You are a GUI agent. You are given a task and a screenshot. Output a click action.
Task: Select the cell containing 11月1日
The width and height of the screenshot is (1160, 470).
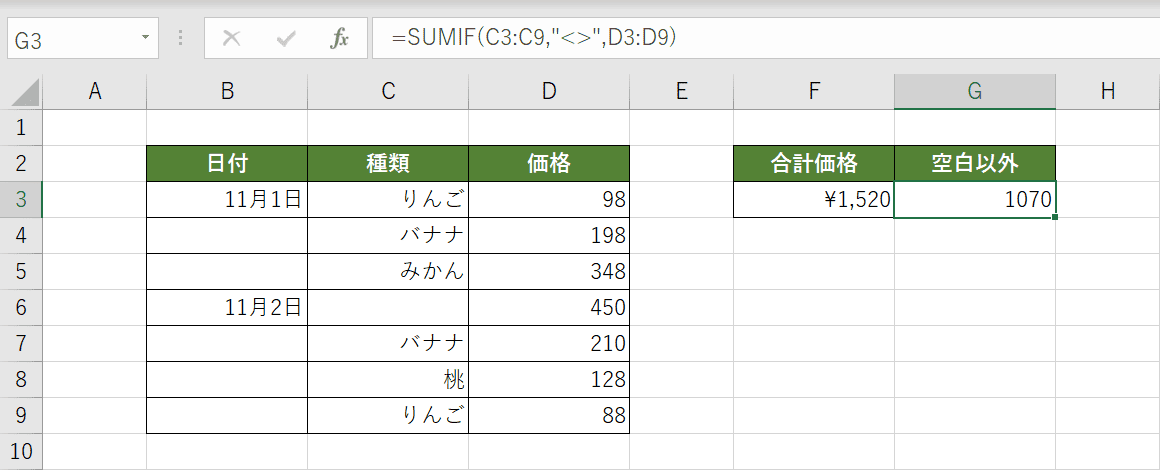227,200
